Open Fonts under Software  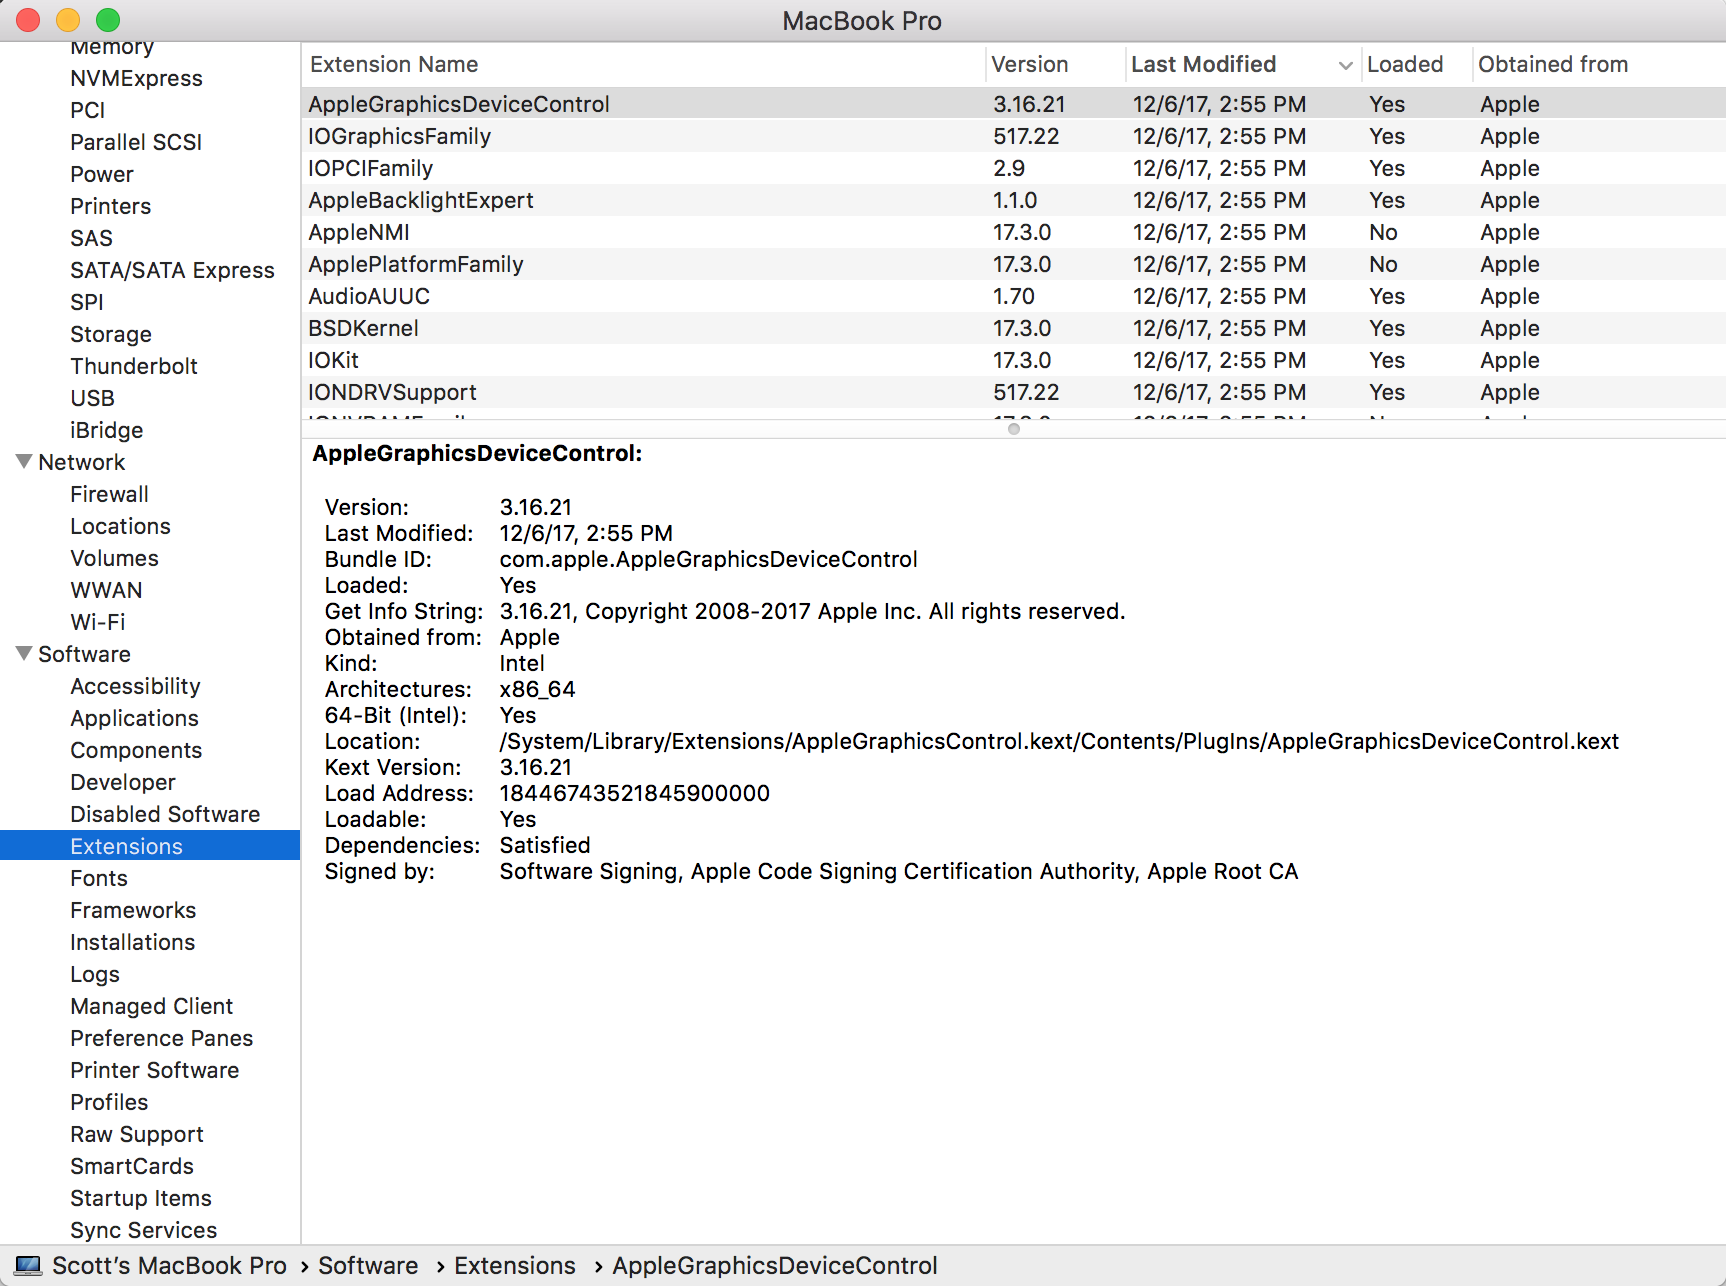[x=99, y=878]
